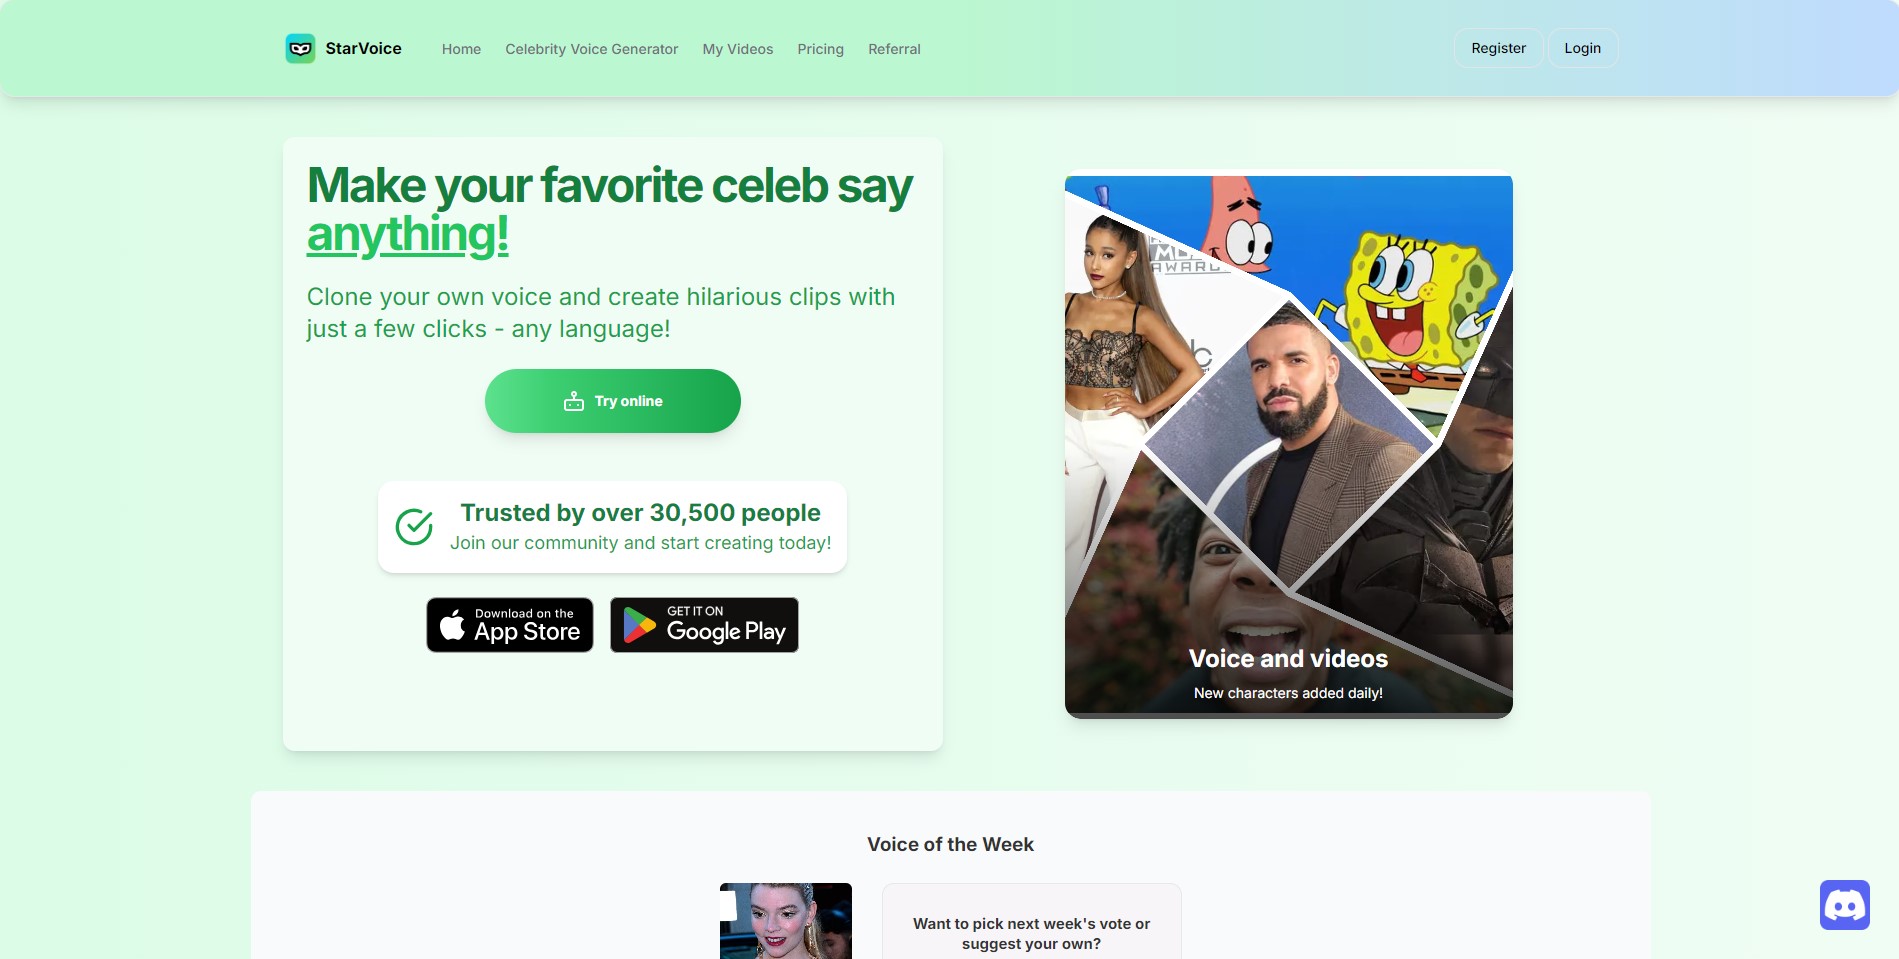Click the green checkmark circle icon
Screen dimensions: 1899x959
point(414,527)
